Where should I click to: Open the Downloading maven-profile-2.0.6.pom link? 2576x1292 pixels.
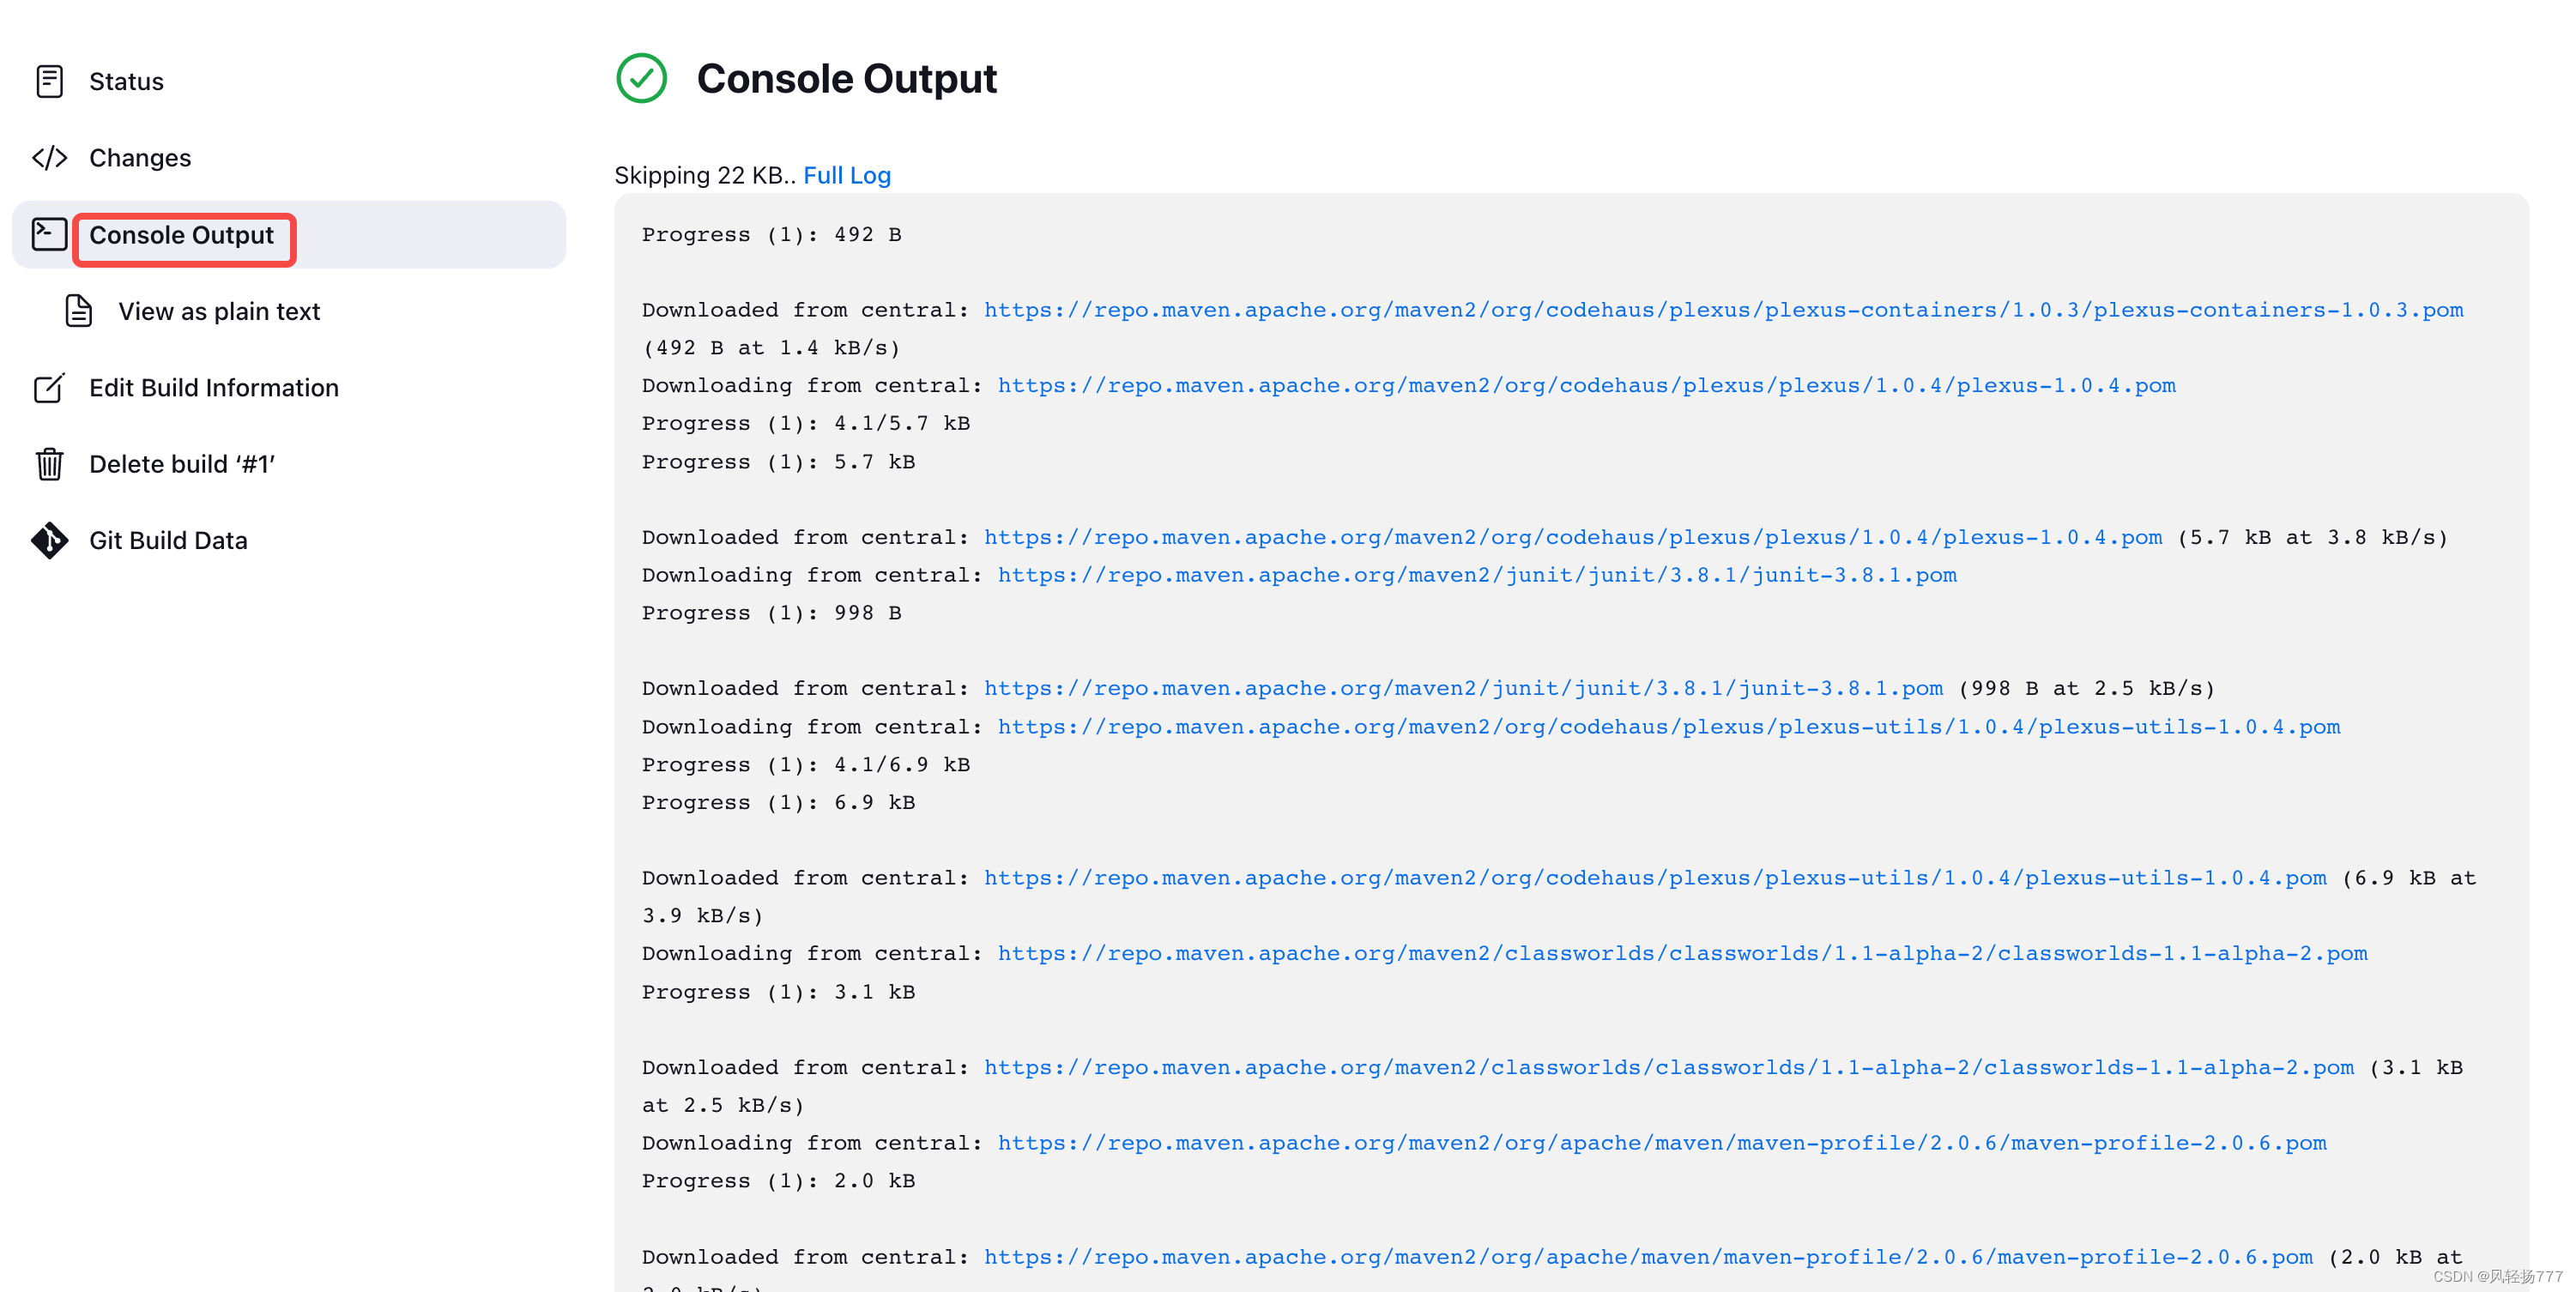click(x=1661, y=1143)
